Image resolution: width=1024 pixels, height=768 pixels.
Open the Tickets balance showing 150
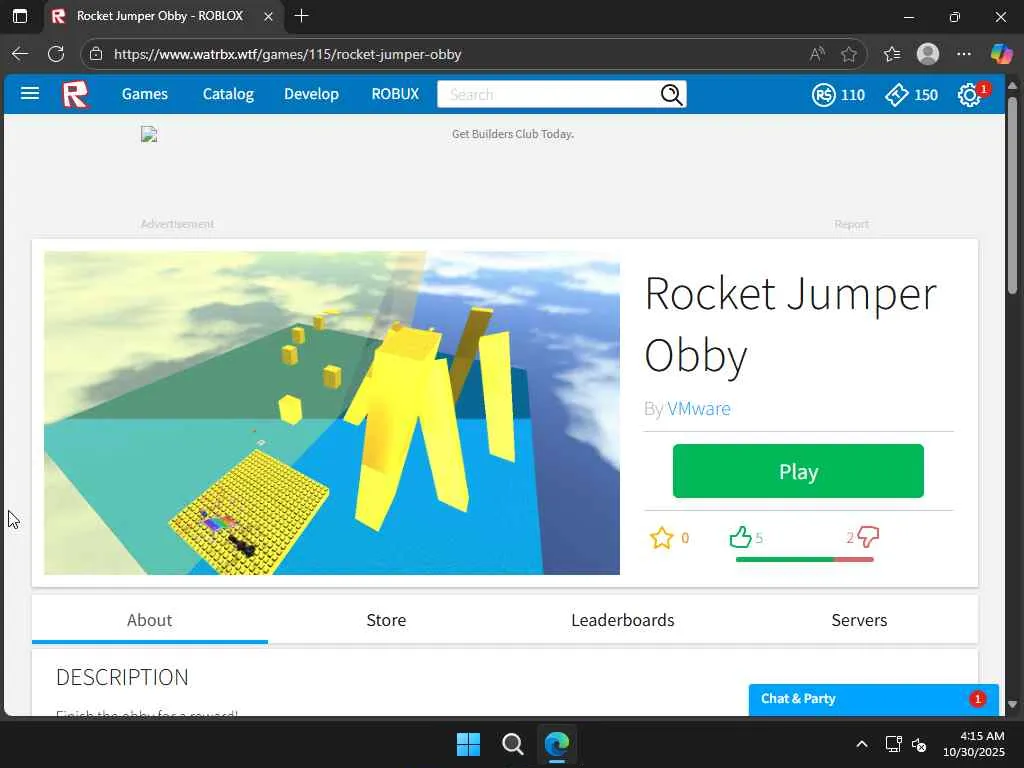coord(912,95)
